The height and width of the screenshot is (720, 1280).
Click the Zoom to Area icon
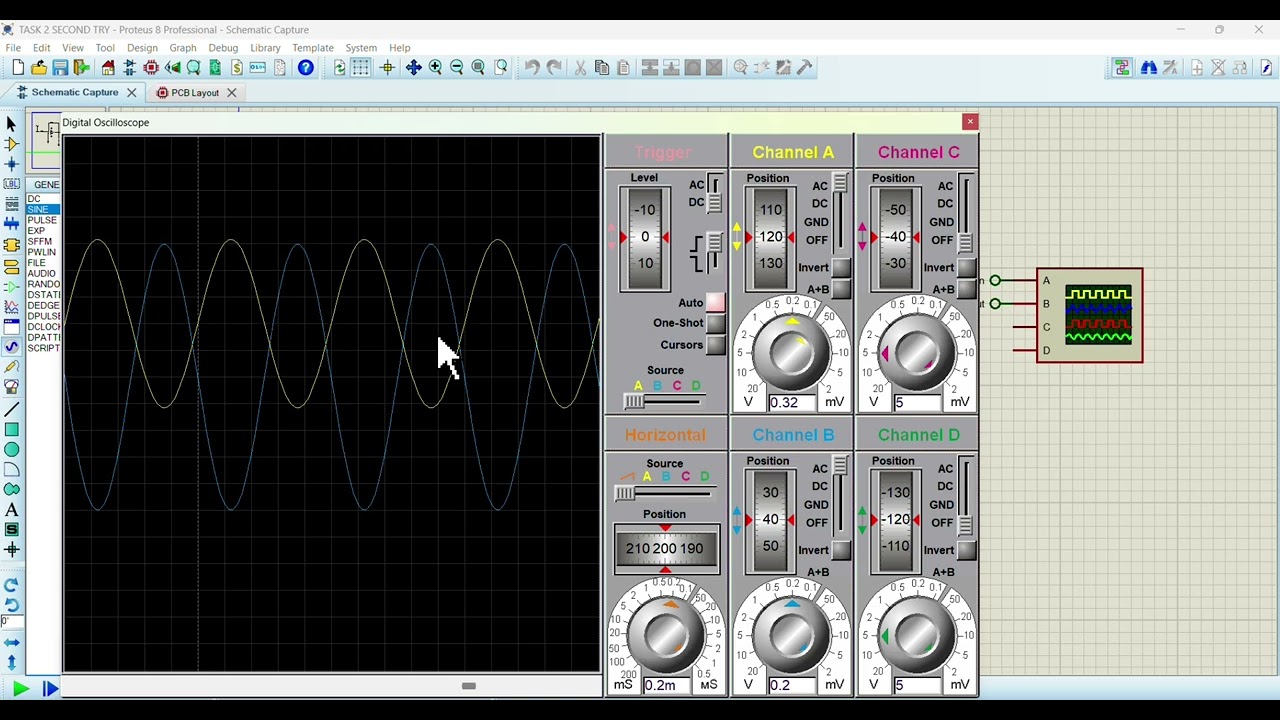[501, 67]
